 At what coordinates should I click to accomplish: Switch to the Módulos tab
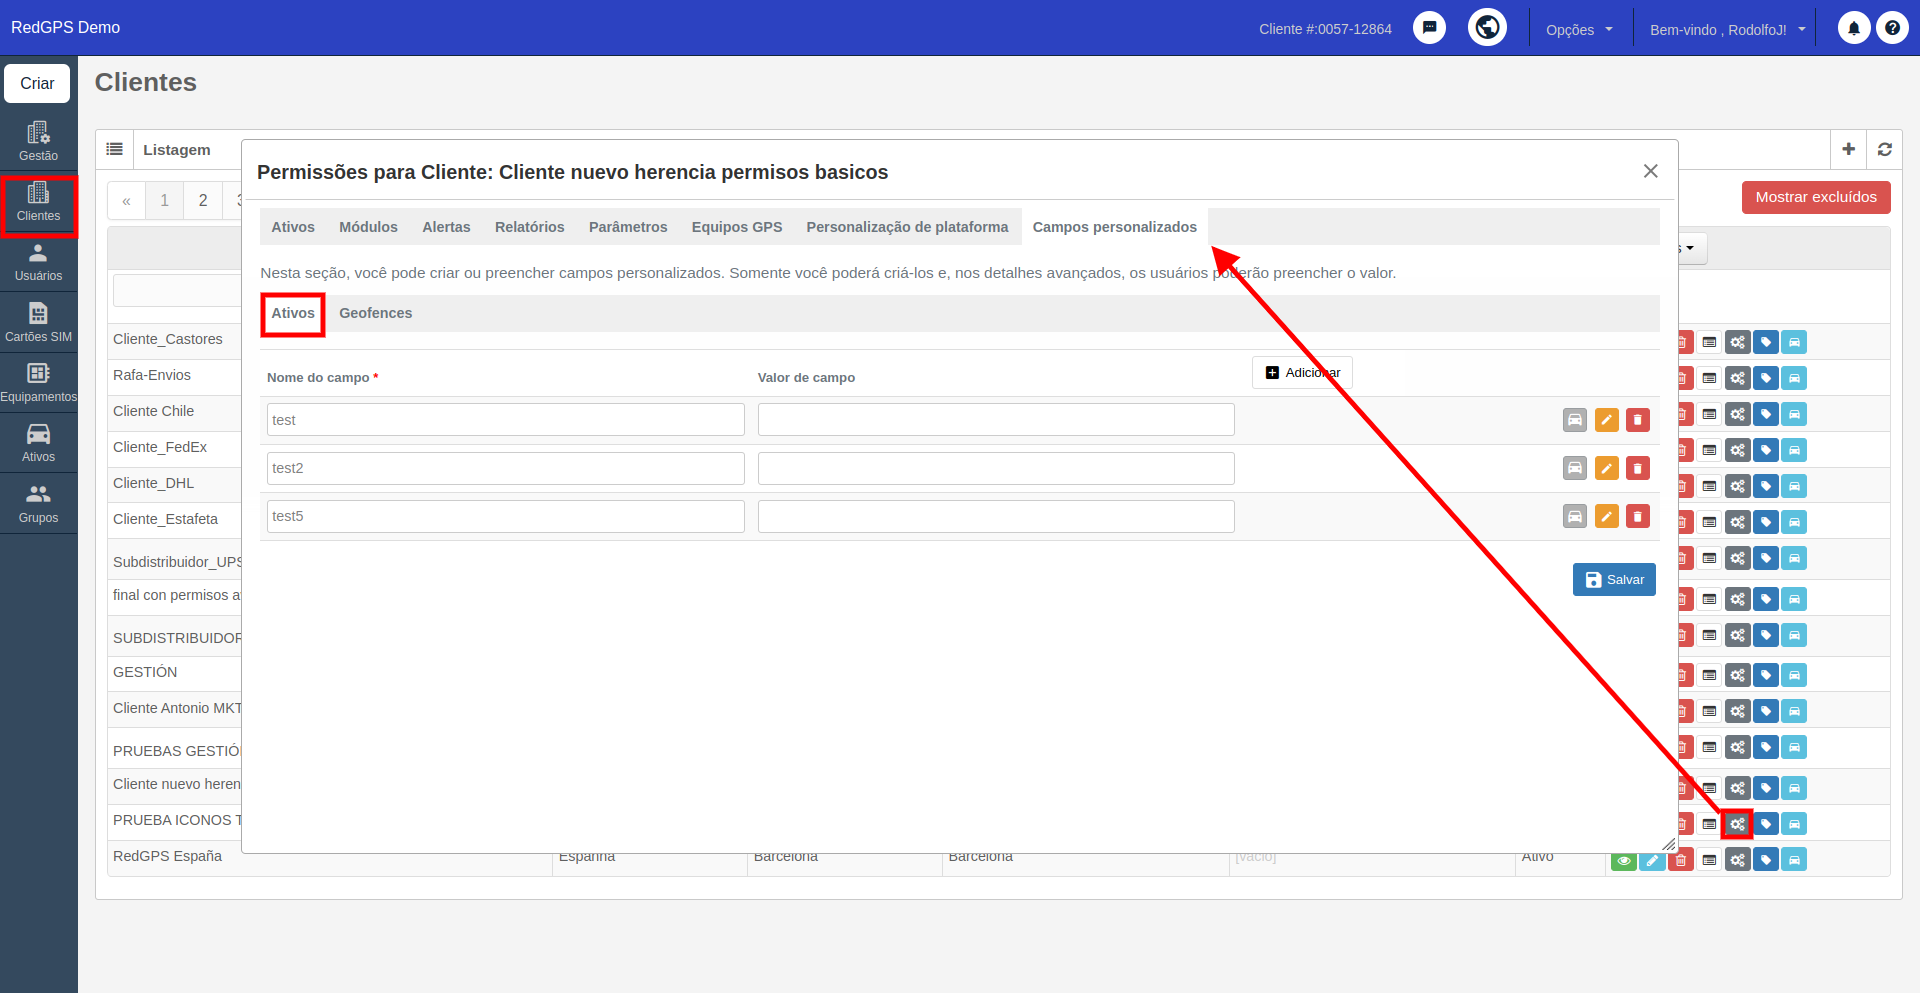pos(368,227)
